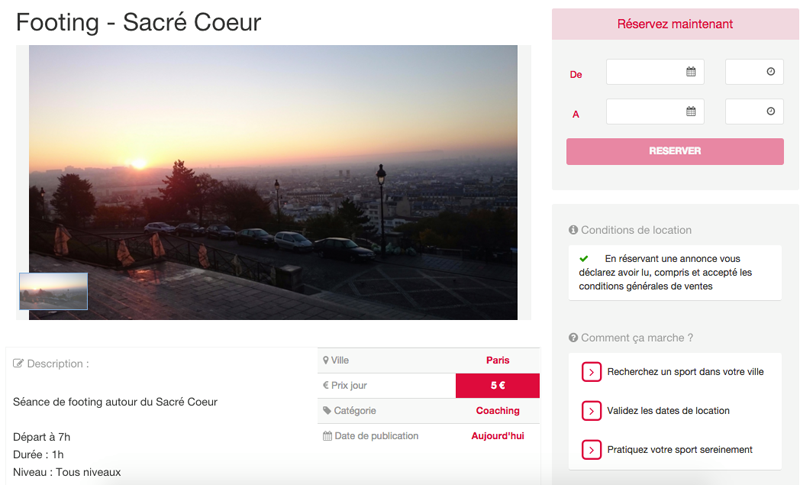Viewport: 800px width, 485px height.
Task: Select the small sunset thumbnail image
Action: pos(54,291)
